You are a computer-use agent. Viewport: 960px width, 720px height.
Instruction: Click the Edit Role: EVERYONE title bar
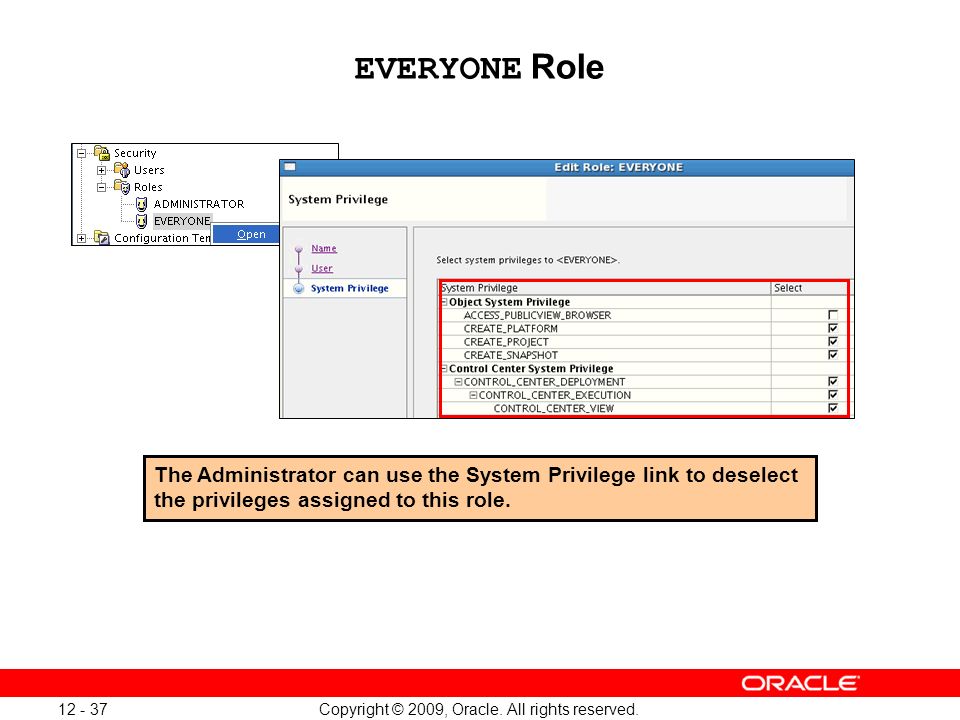point(567,168)
